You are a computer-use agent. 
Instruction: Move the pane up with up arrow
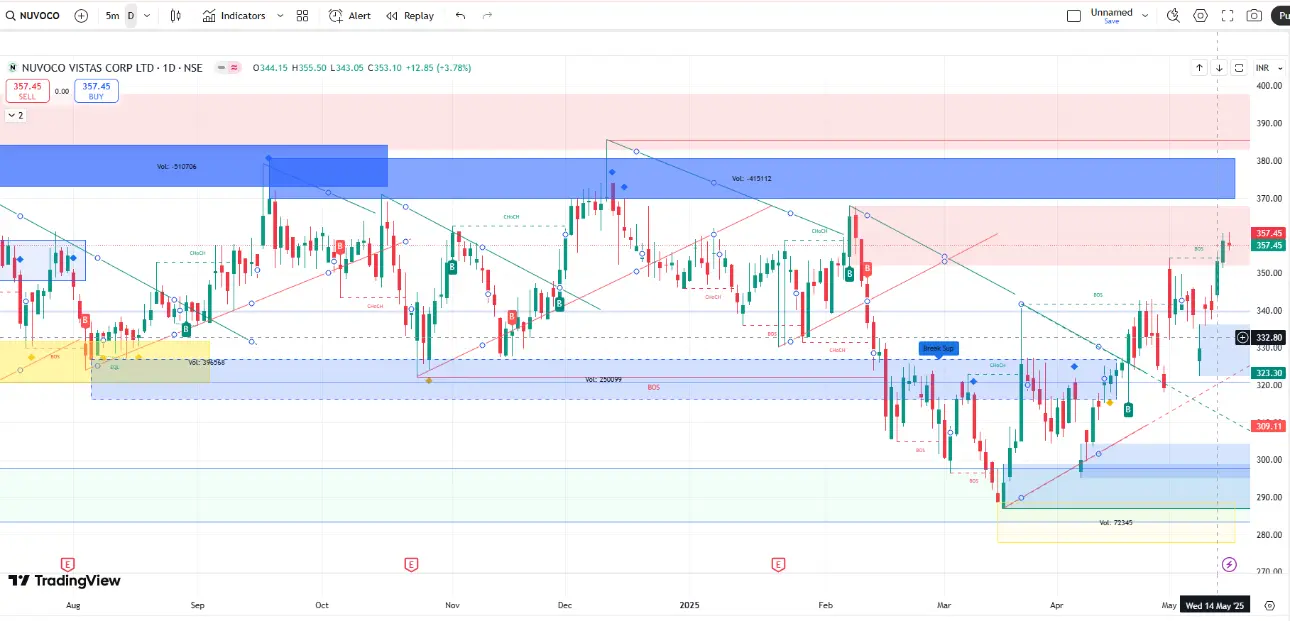click(x=1199, y=68)
